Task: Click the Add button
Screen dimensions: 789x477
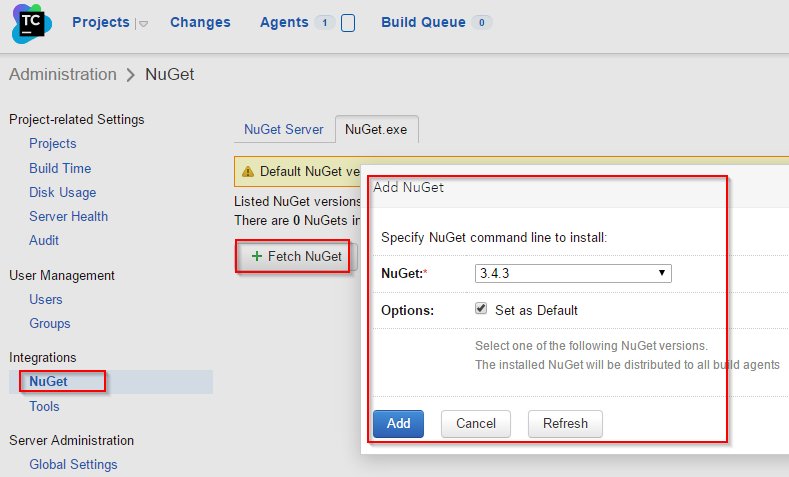Action: tap(399, 424)
